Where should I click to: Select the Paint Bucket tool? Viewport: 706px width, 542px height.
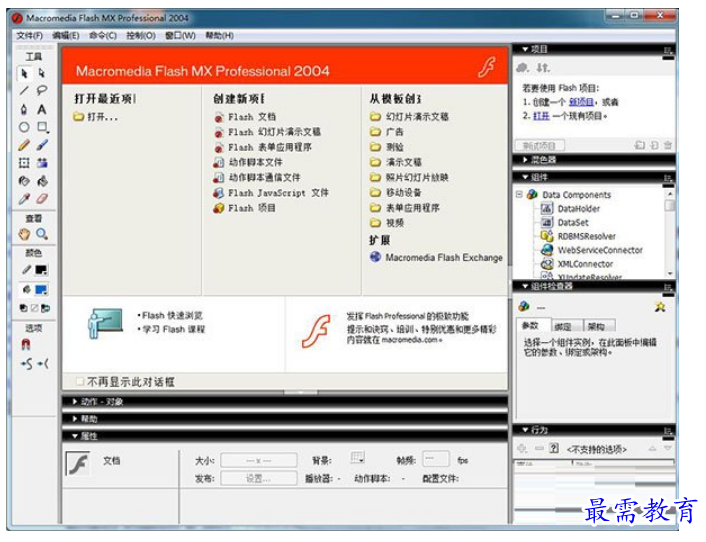42,181
